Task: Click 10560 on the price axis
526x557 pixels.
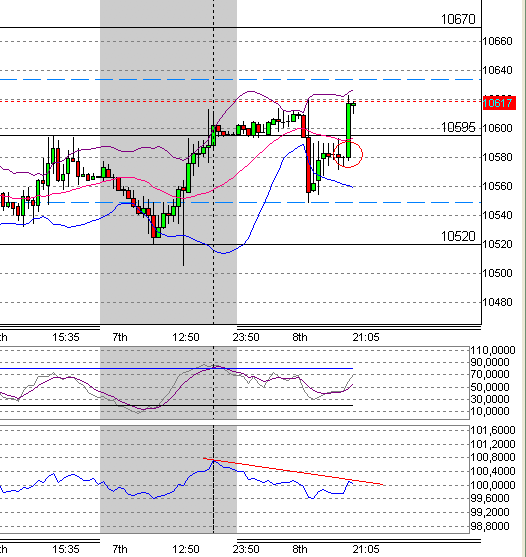Action: [x=497, y=186]
